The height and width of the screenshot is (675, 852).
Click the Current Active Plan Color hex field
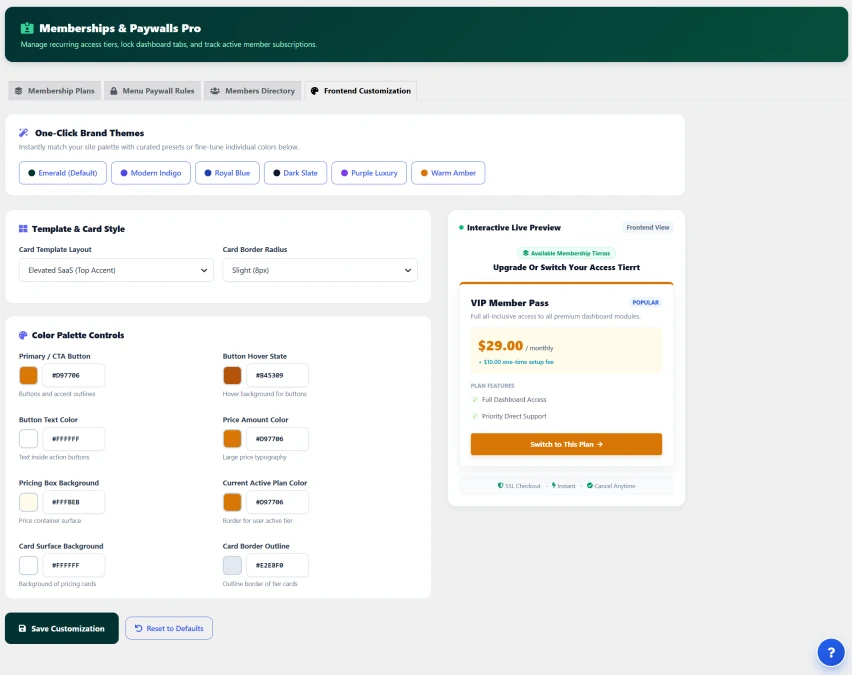click(278, 502)
